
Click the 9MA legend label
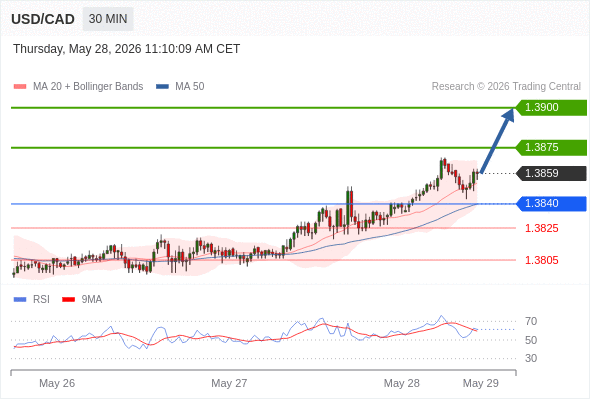pos(92,300)
